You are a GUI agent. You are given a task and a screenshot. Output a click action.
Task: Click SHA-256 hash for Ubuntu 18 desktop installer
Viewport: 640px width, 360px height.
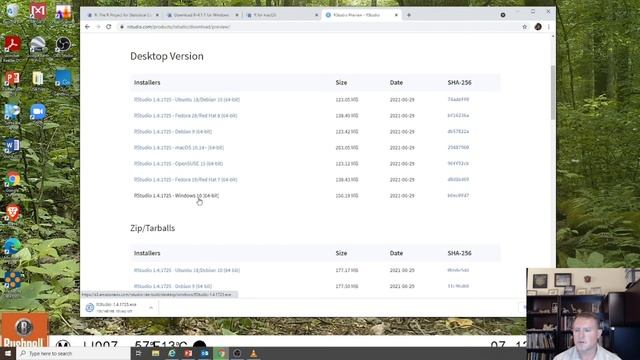point(458,99)
